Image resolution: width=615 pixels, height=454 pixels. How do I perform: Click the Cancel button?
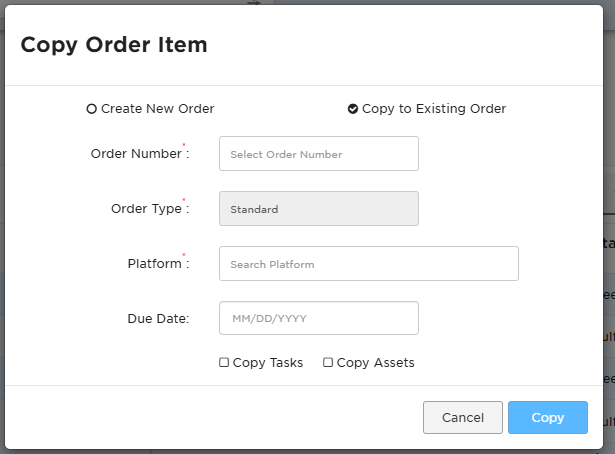pyautogui.click(x=463, y=418)
